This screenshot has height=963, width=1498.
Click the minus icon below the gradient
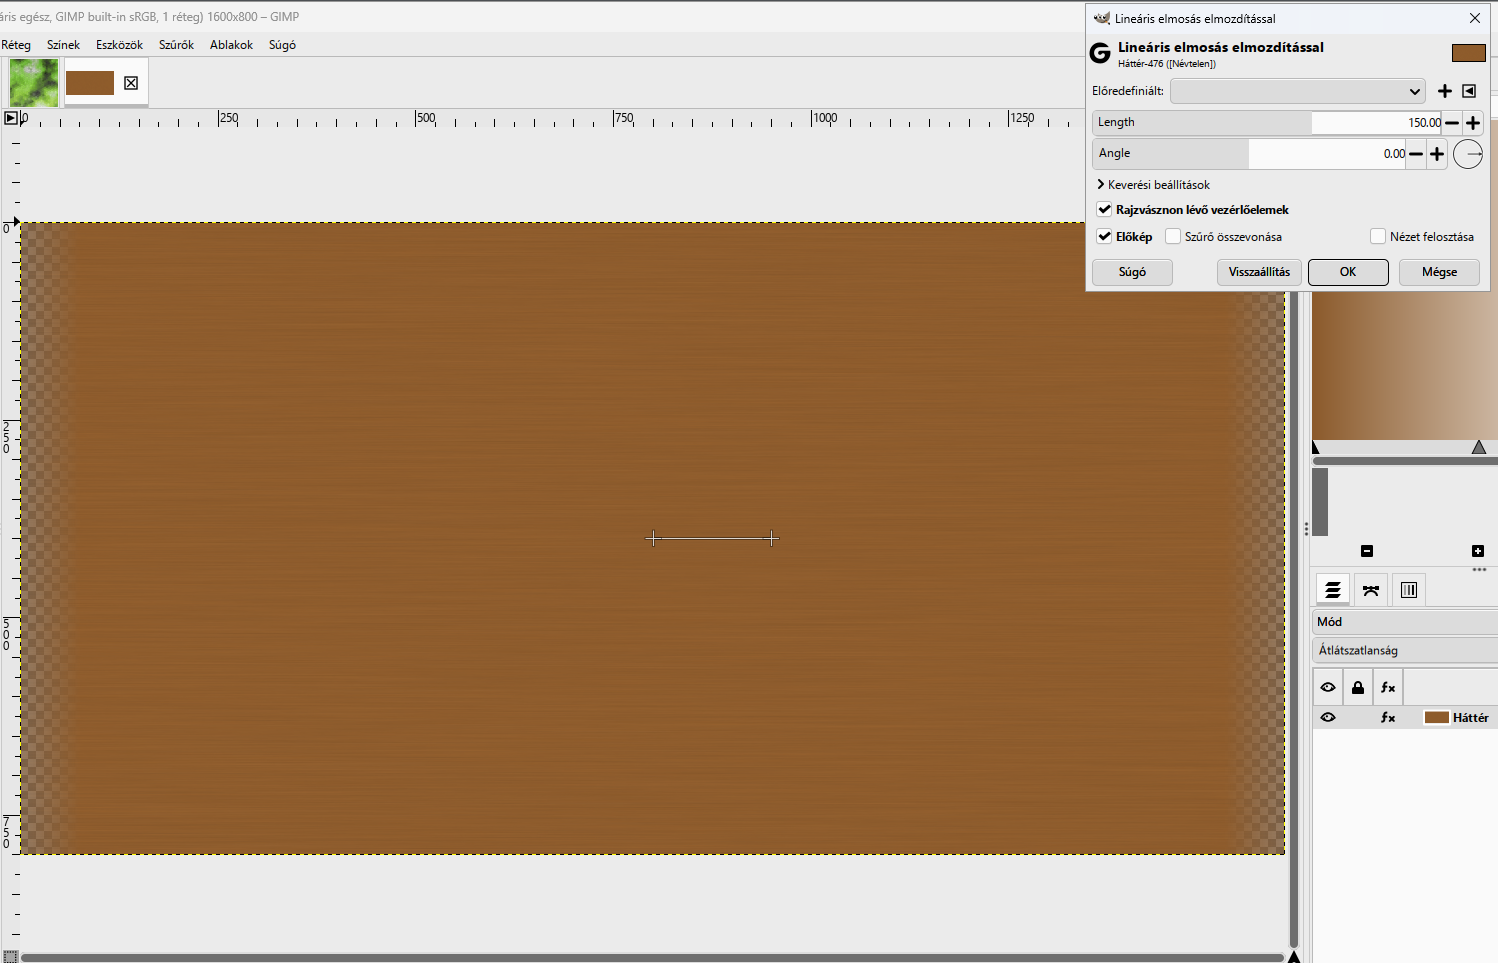(1367, 551)
